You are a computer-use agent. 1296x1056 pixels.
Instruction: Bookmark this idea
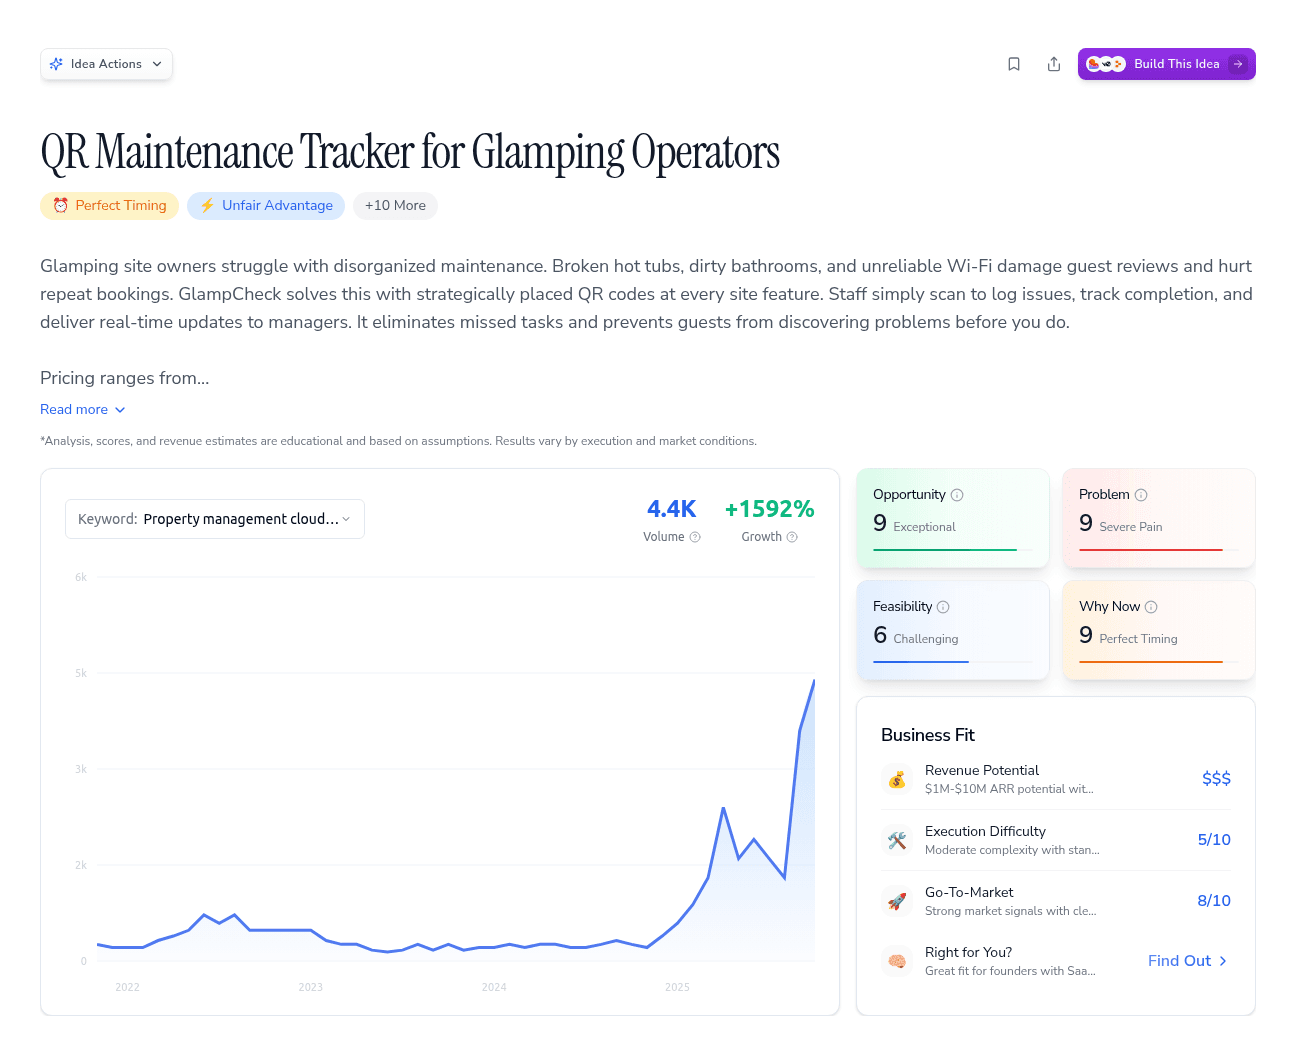tap(1014, 63)
